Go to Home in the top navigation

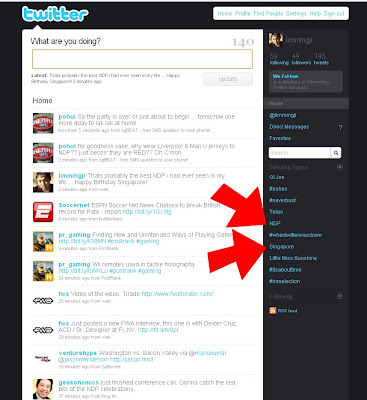click(225, 14)
